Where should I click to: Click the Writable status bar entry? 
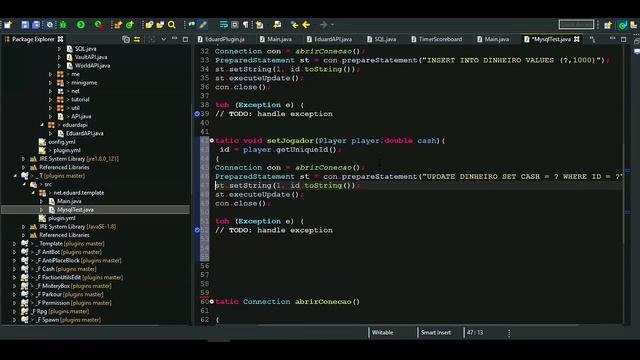pyautogui.click(x=382, y=333)
